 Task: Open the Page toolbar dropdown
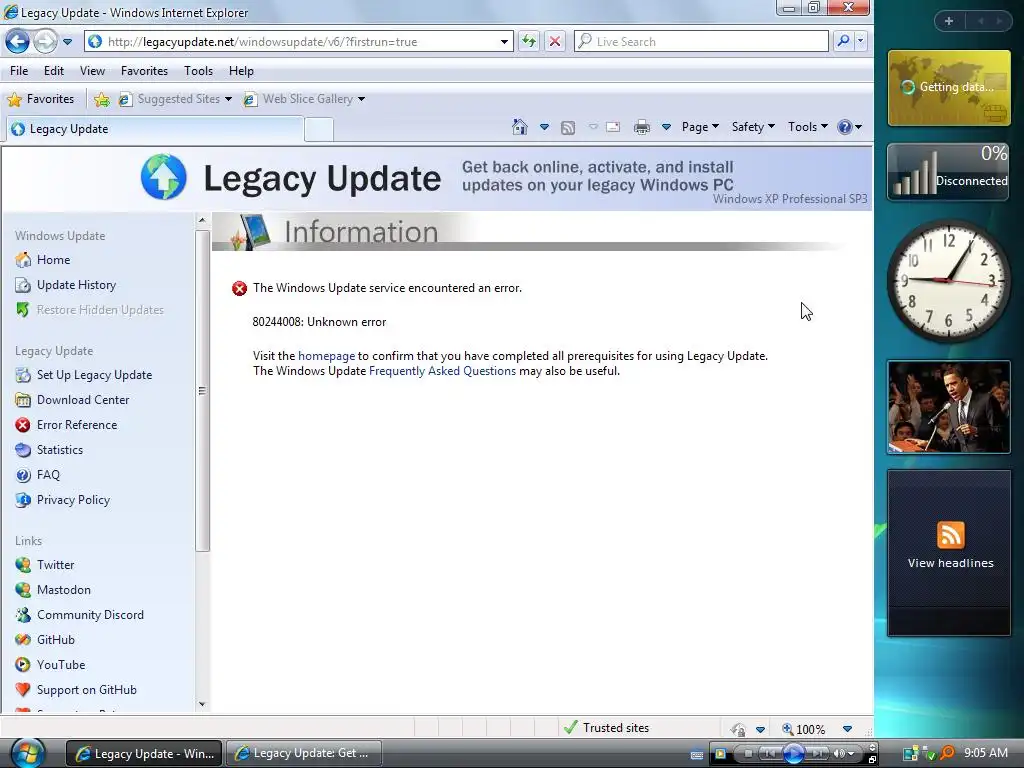pos(699,127)
